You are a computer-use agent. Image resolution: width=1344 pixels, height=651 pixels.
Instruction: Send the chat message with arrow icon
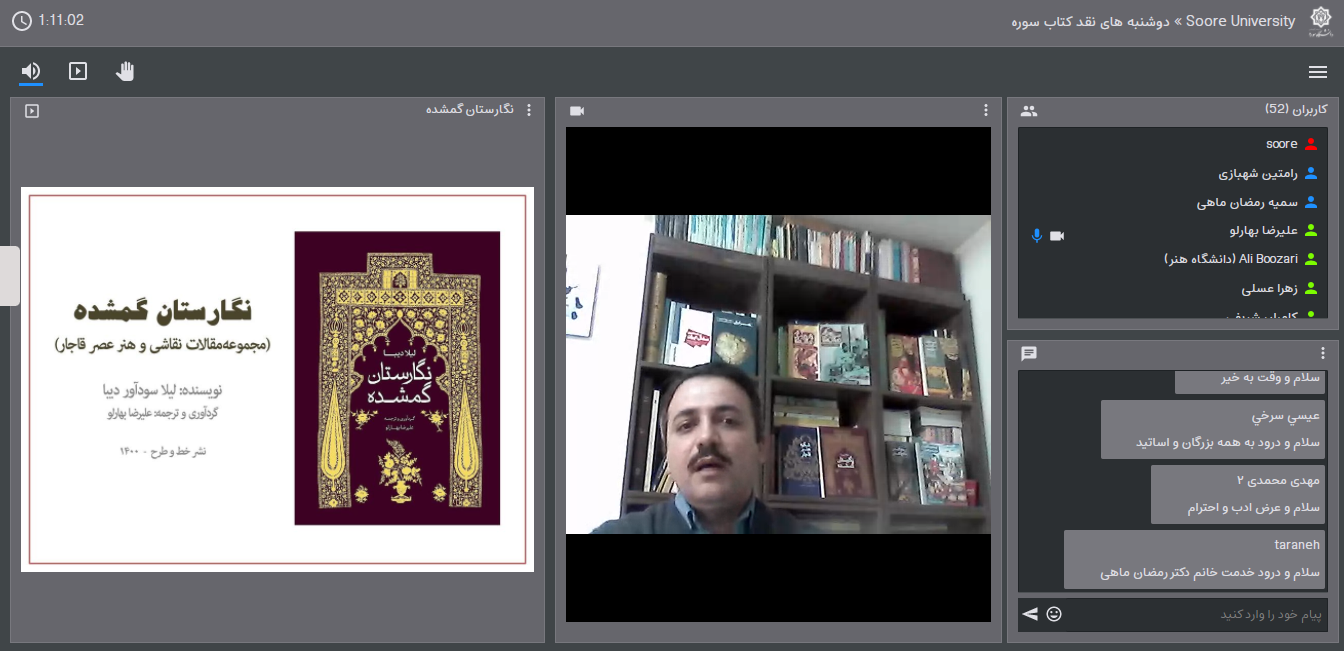pos(1031,614)
